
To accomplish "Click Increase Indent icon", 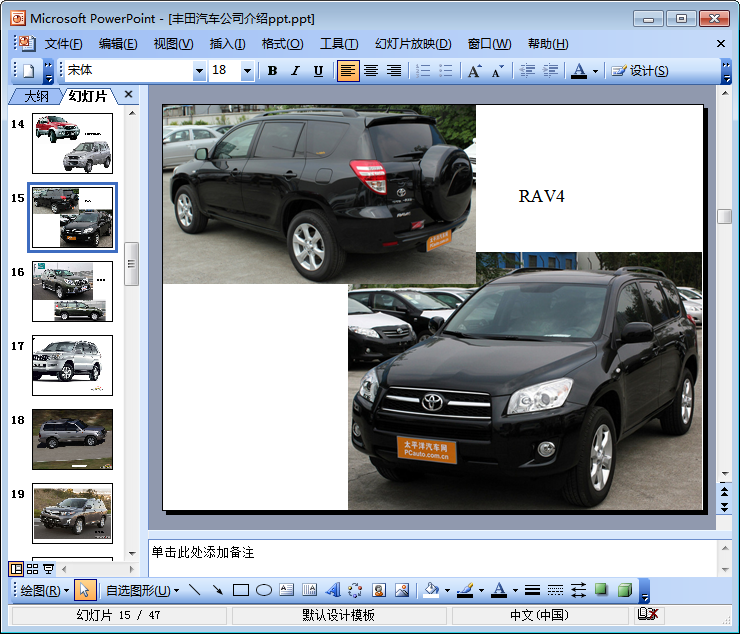I will [x=550, y=71].
